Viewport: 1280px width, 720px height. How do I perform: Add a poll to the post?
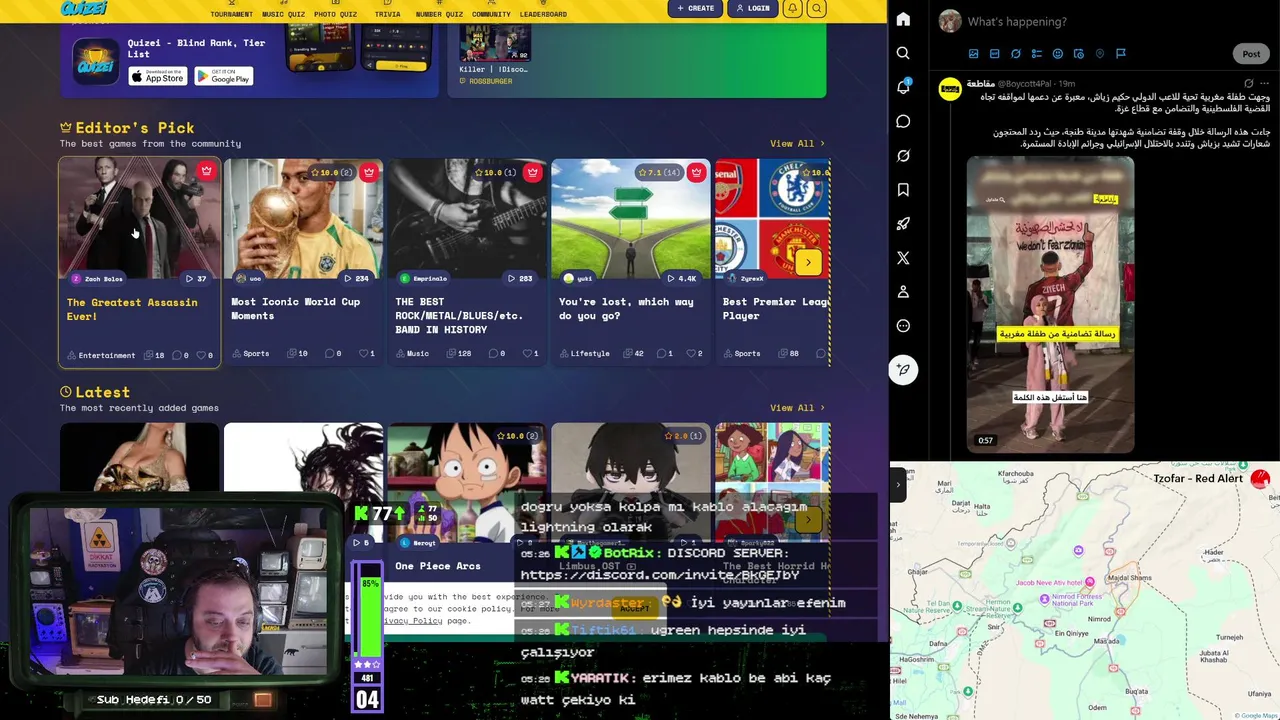click(1037, 53)
